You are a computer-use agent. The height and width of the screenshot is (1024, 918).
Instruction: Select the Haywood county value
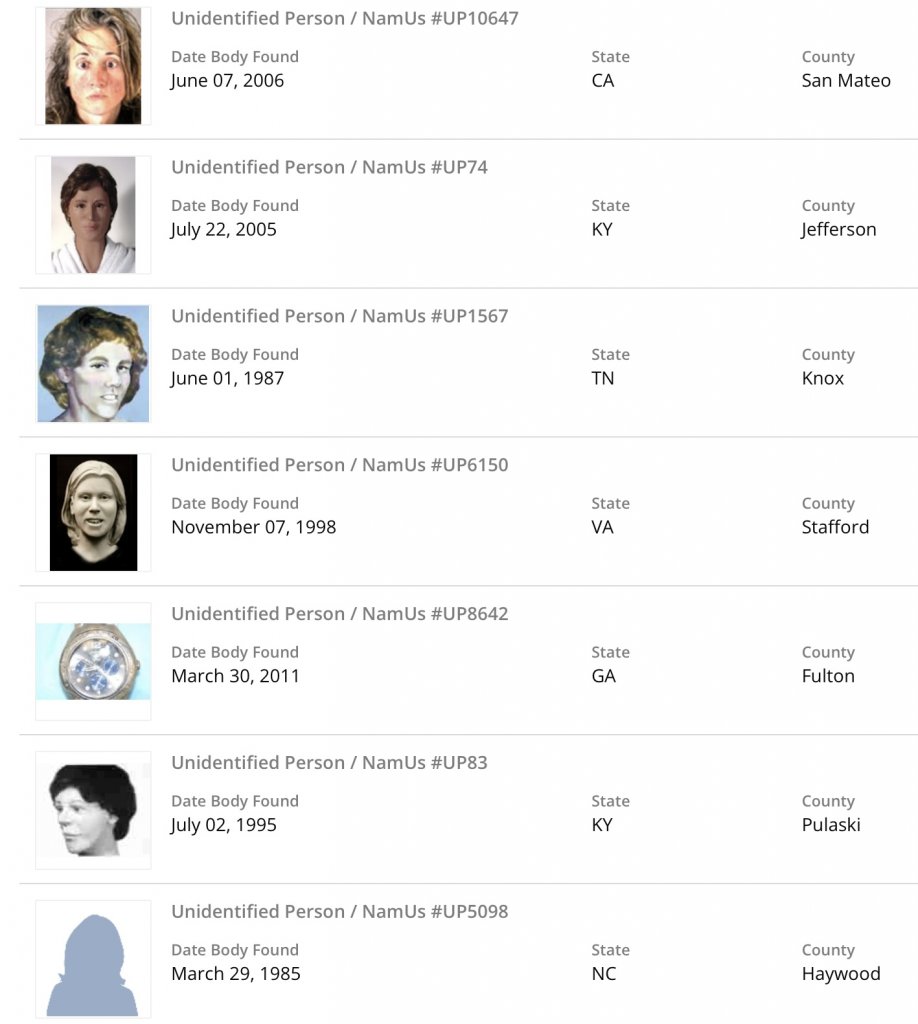(841, 974)
